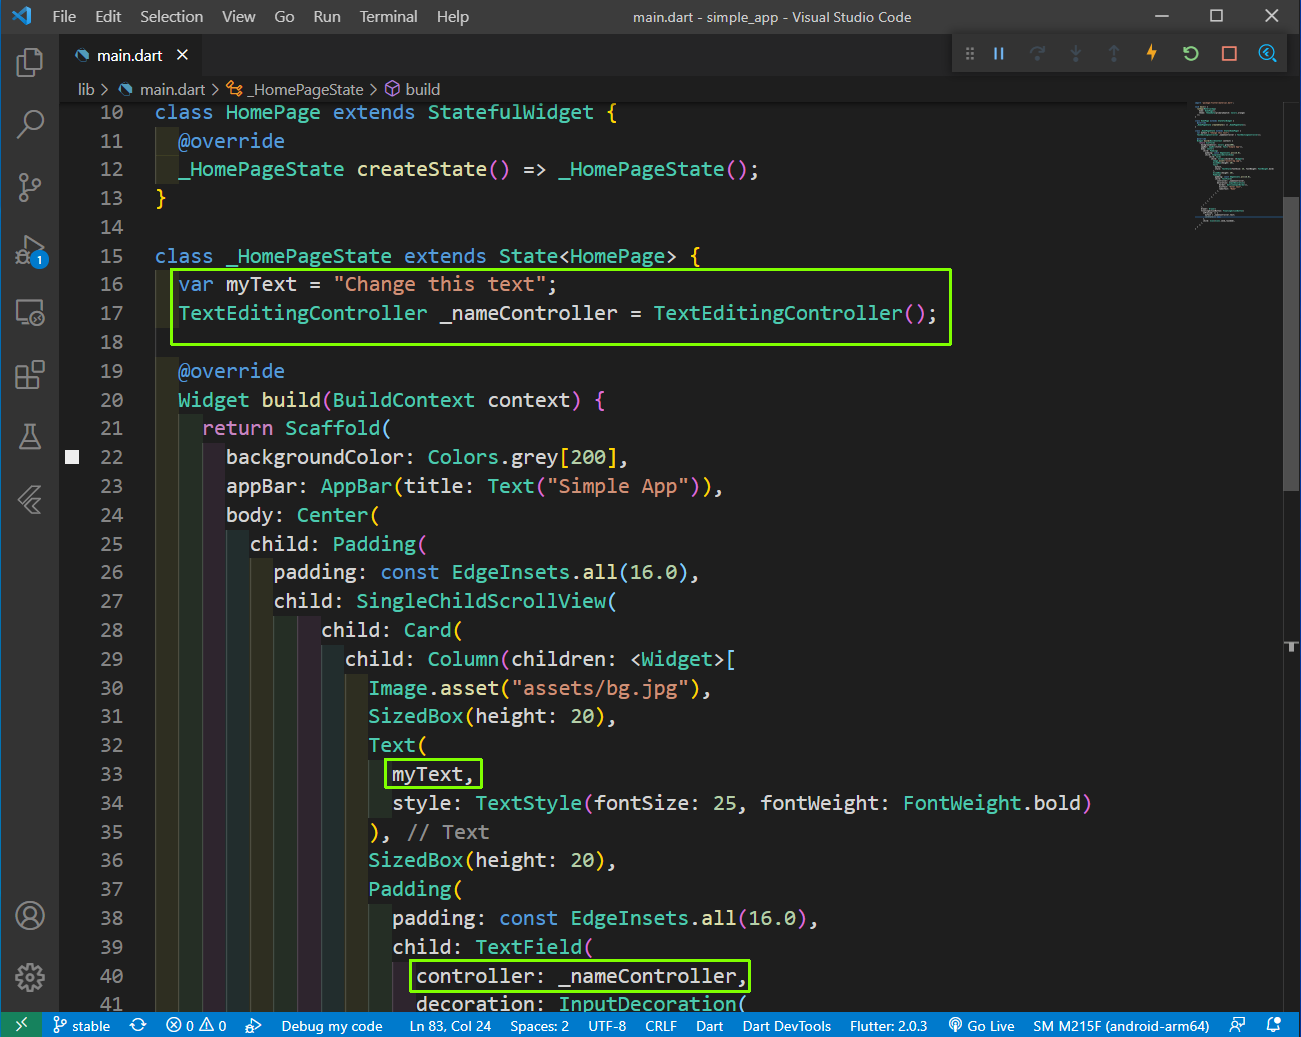Screen dimensions: 1301x1037
Task: Open the Accounts menu
Action: [x=30, y=915]
